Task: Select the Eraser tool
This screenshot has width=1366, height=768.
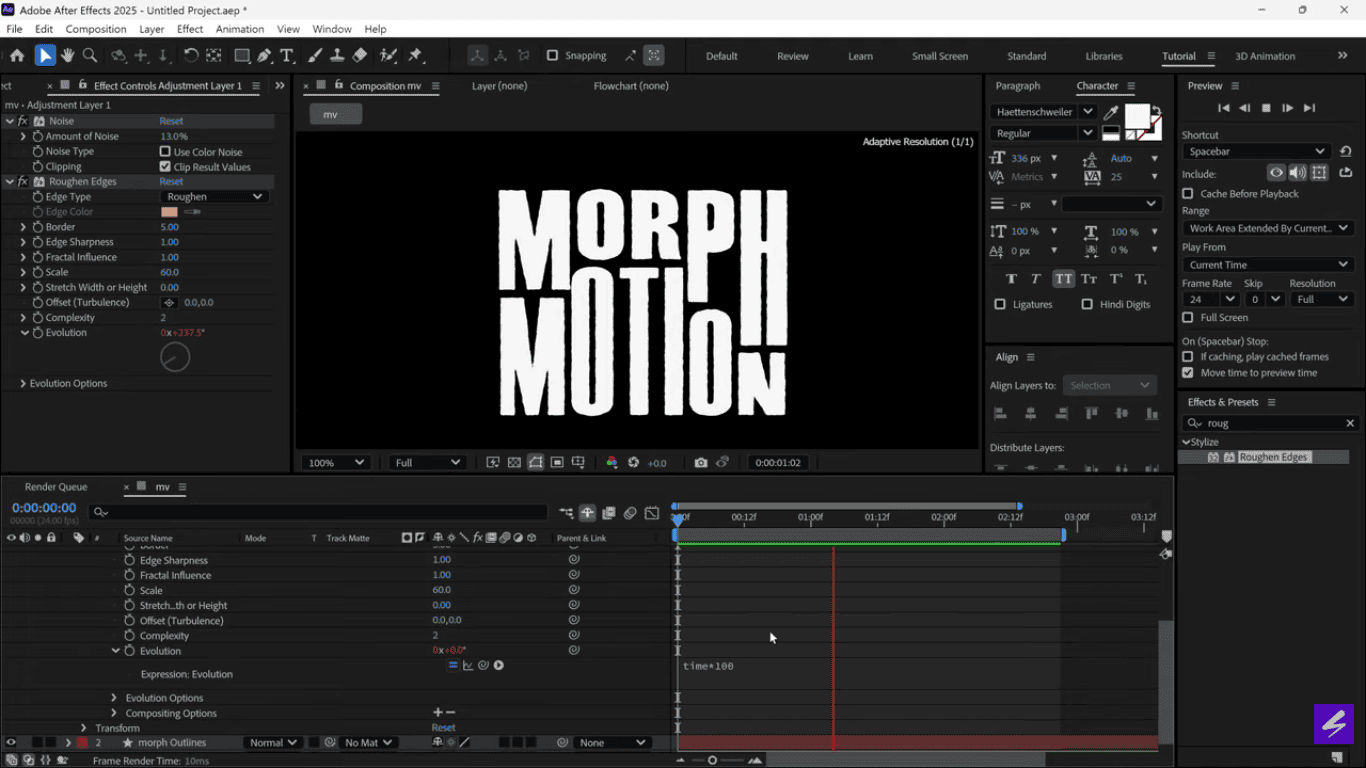Action: pyautogui.click(x=360, y=56)
